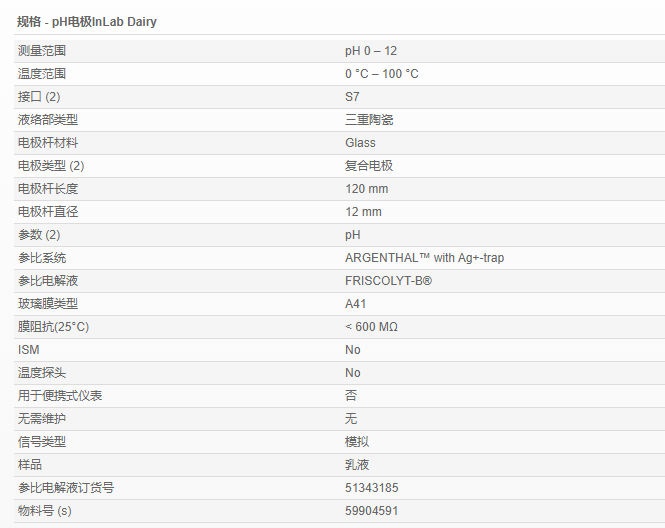Select the material number 59904591
The width and height of the screenshot is (665, 528).
(371, 511)
